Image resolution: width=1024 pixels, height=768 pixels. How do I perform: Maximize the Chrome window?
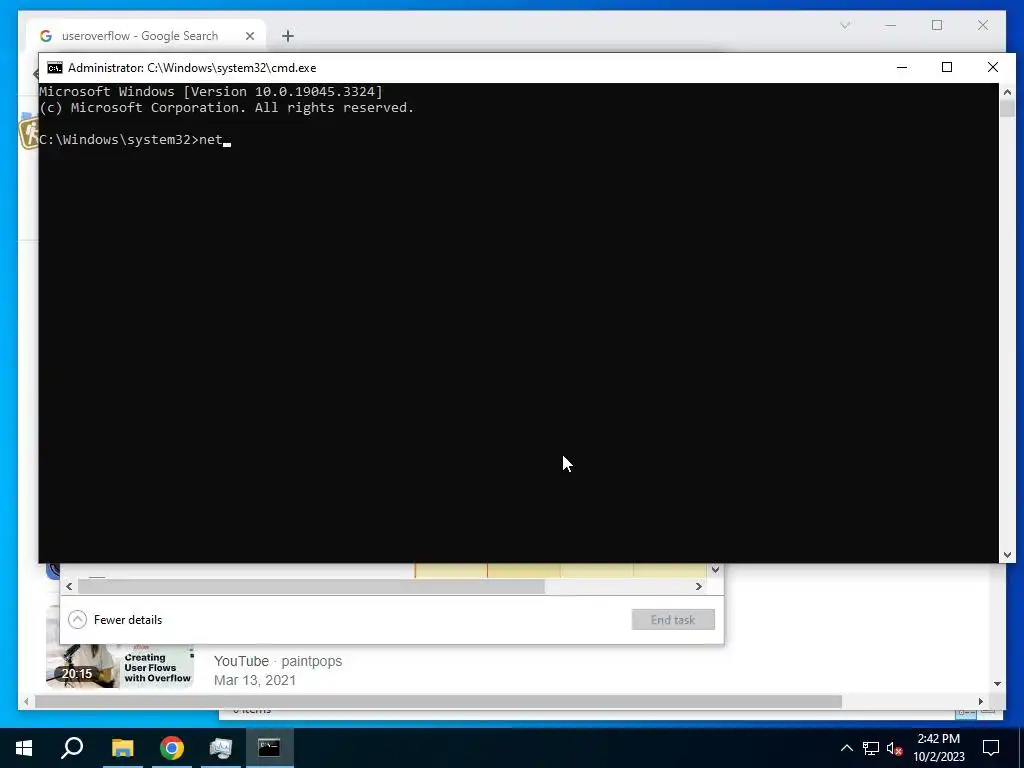(x=937, y=25)
